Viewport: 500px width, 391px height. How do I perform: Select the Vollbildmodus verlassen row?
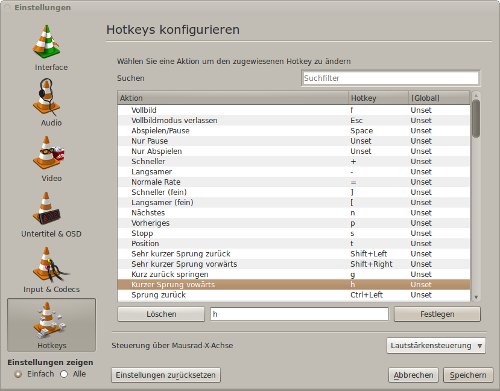click(x=294, y=120)
